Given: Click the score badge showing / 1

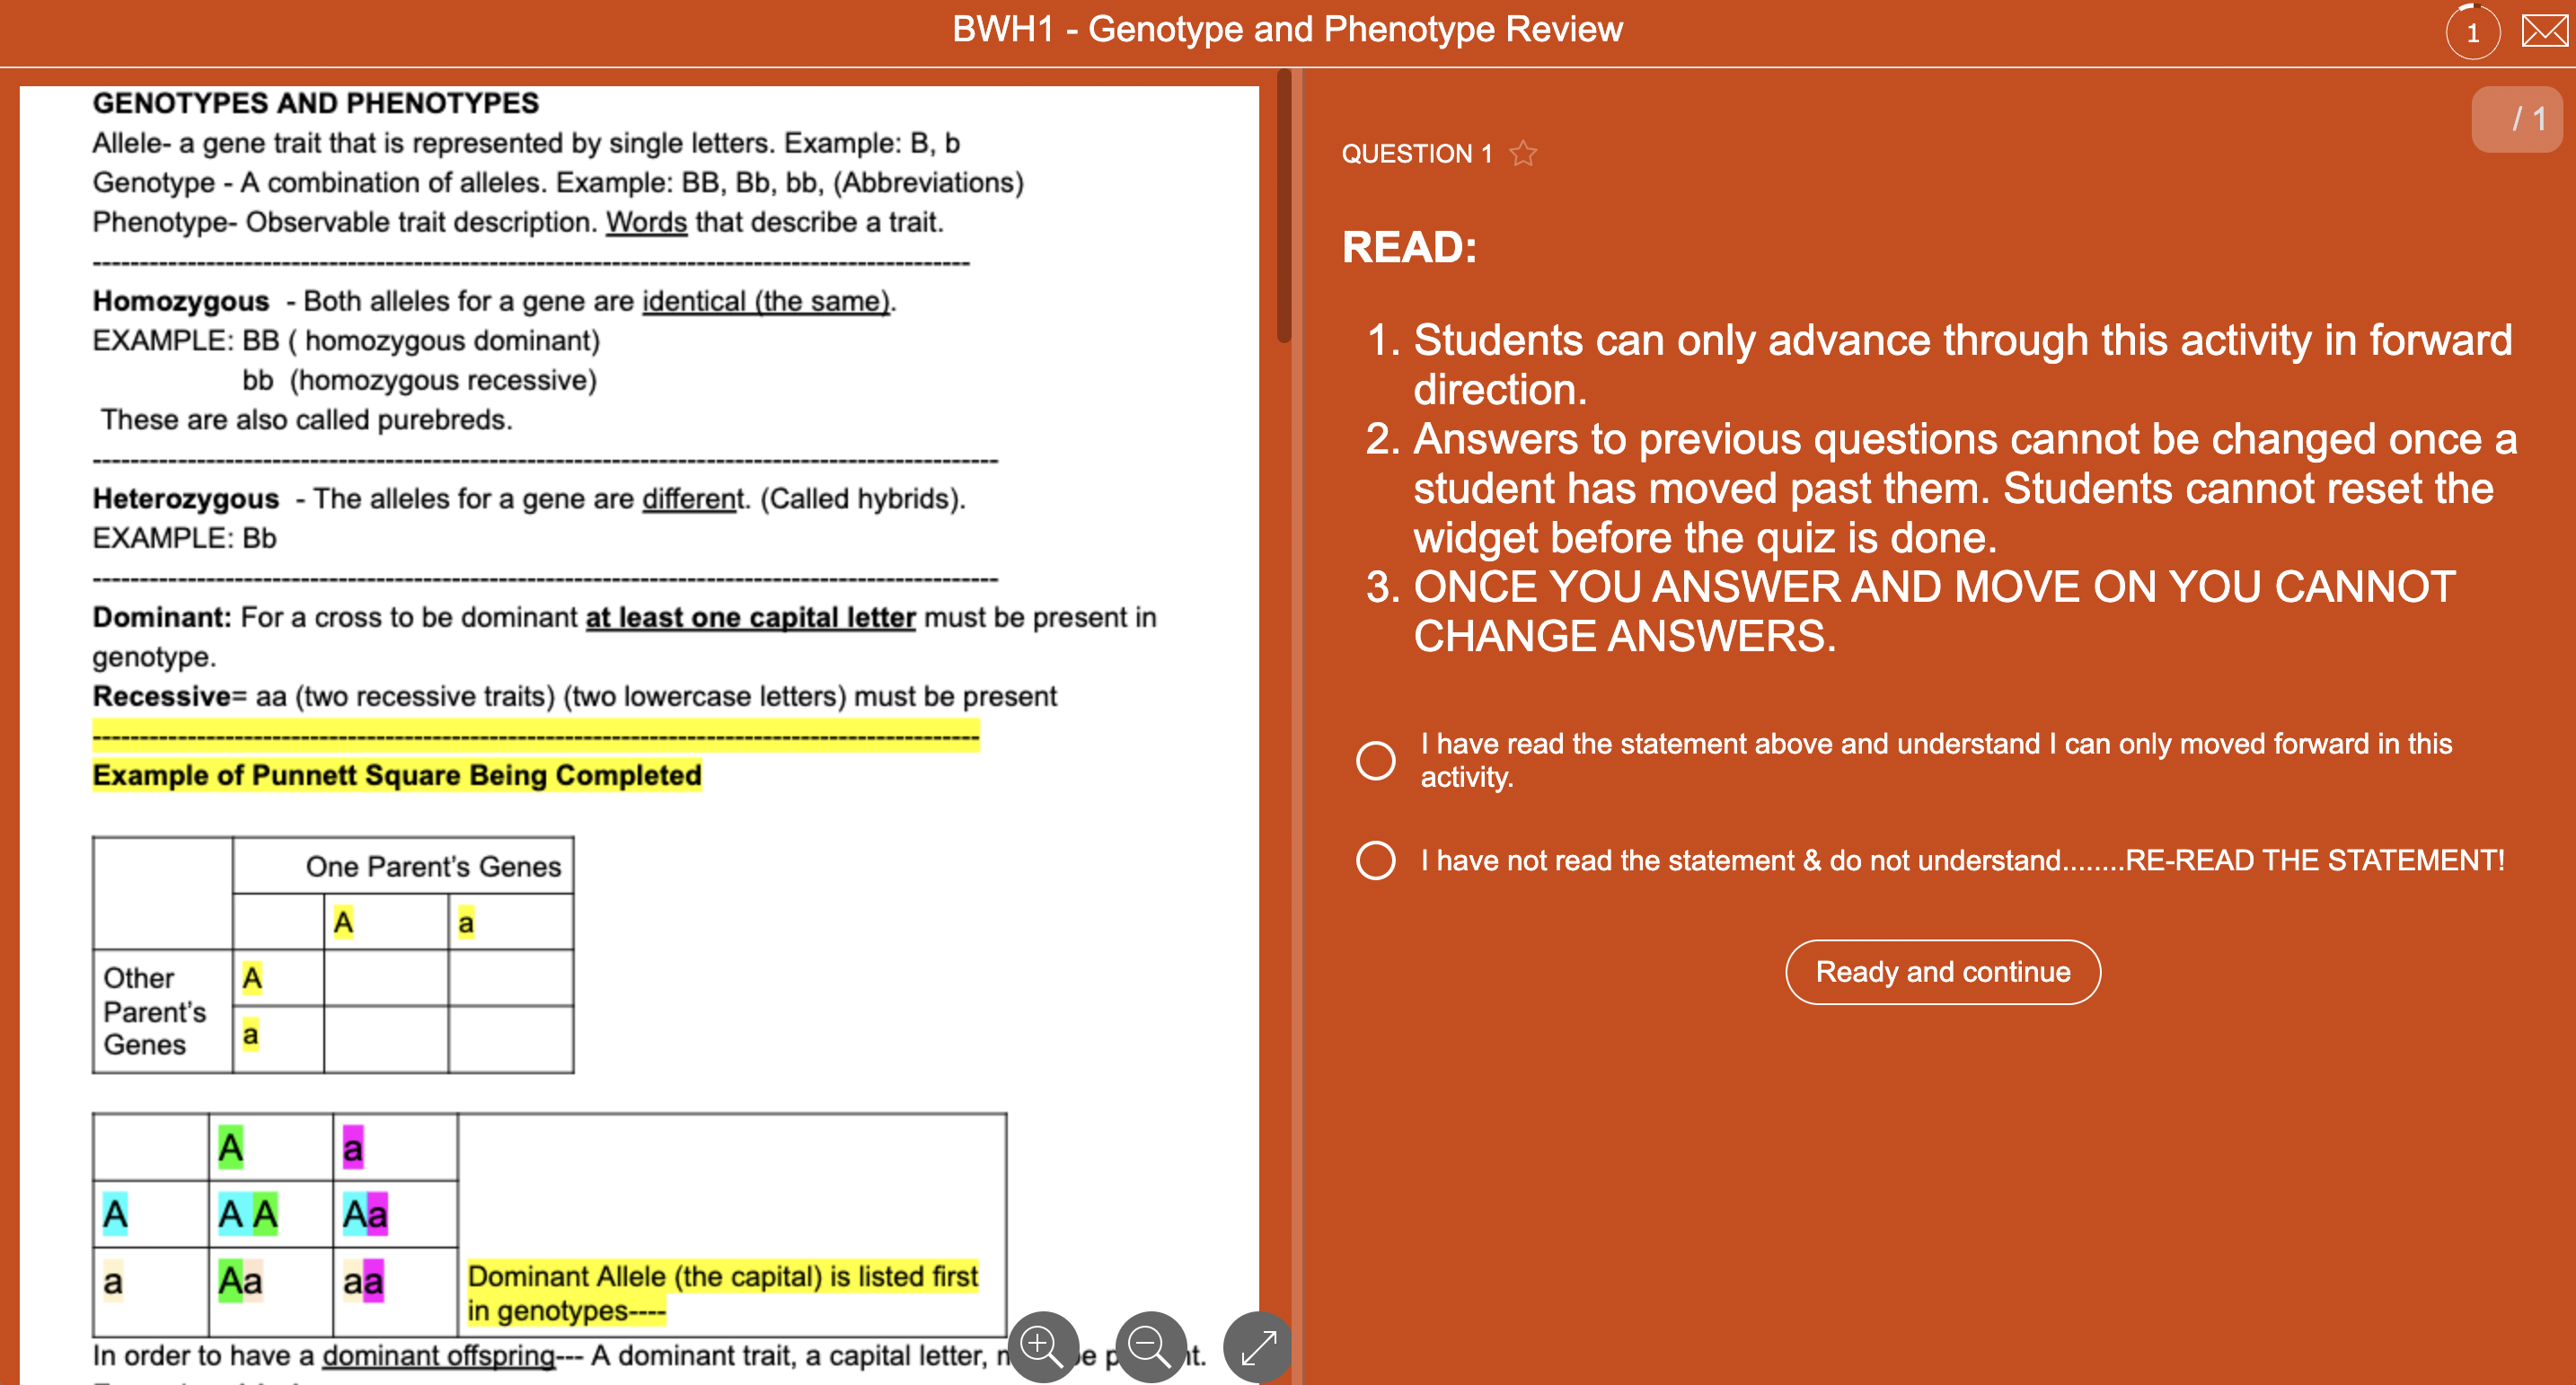Looking at the screenshot, I should pyautogui.click(x=2516, y=119).
